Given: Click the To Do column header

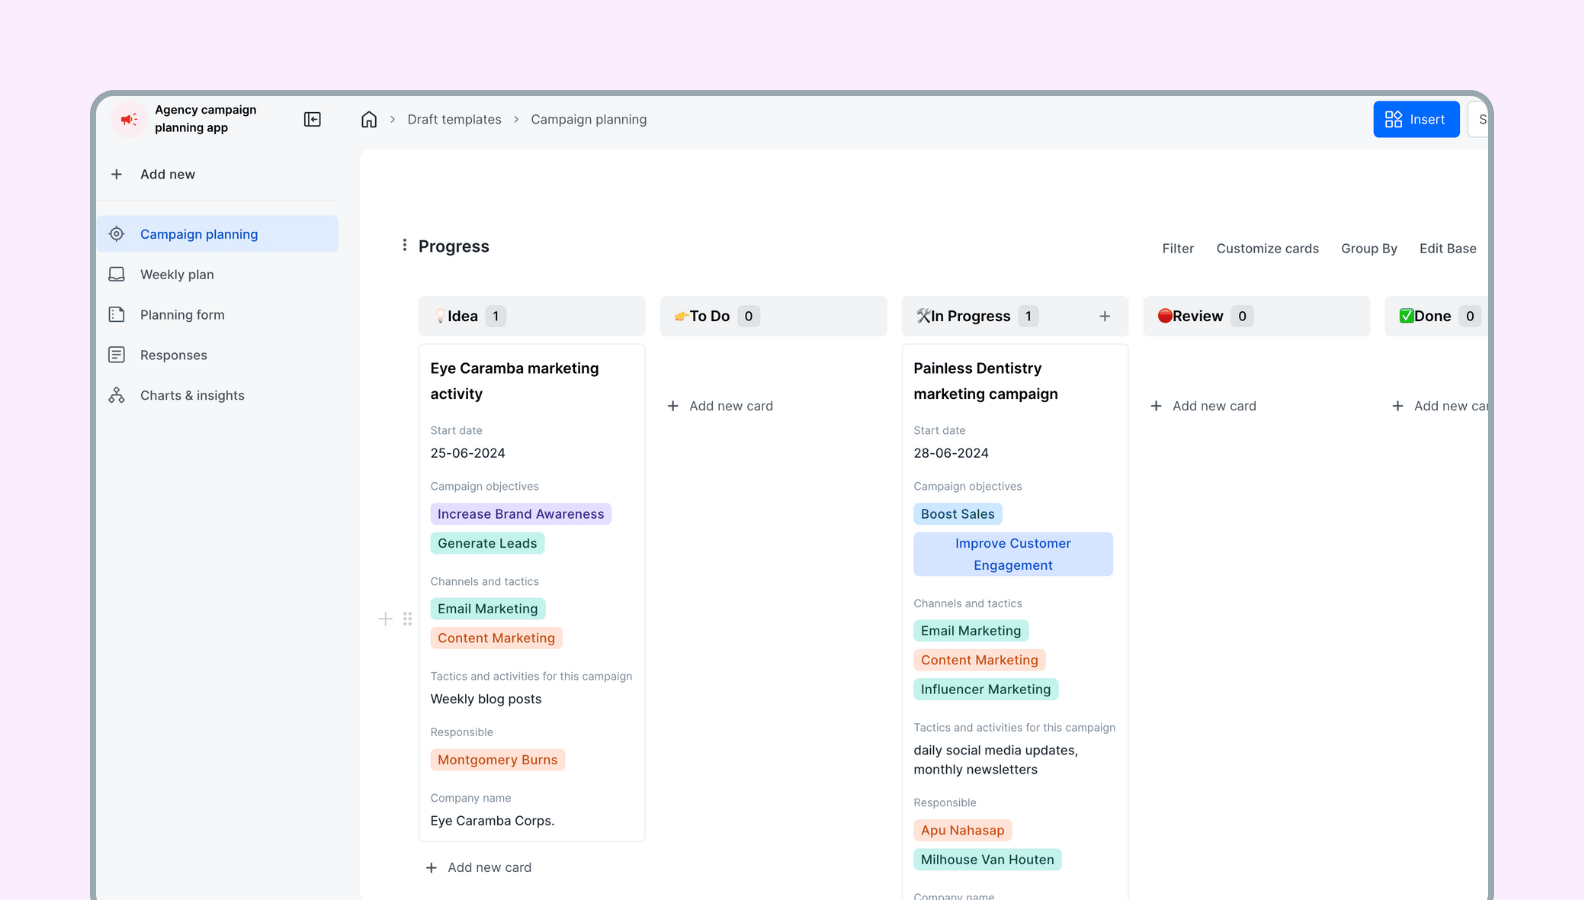Looking at the screenshot, I should tap(773, 316).
